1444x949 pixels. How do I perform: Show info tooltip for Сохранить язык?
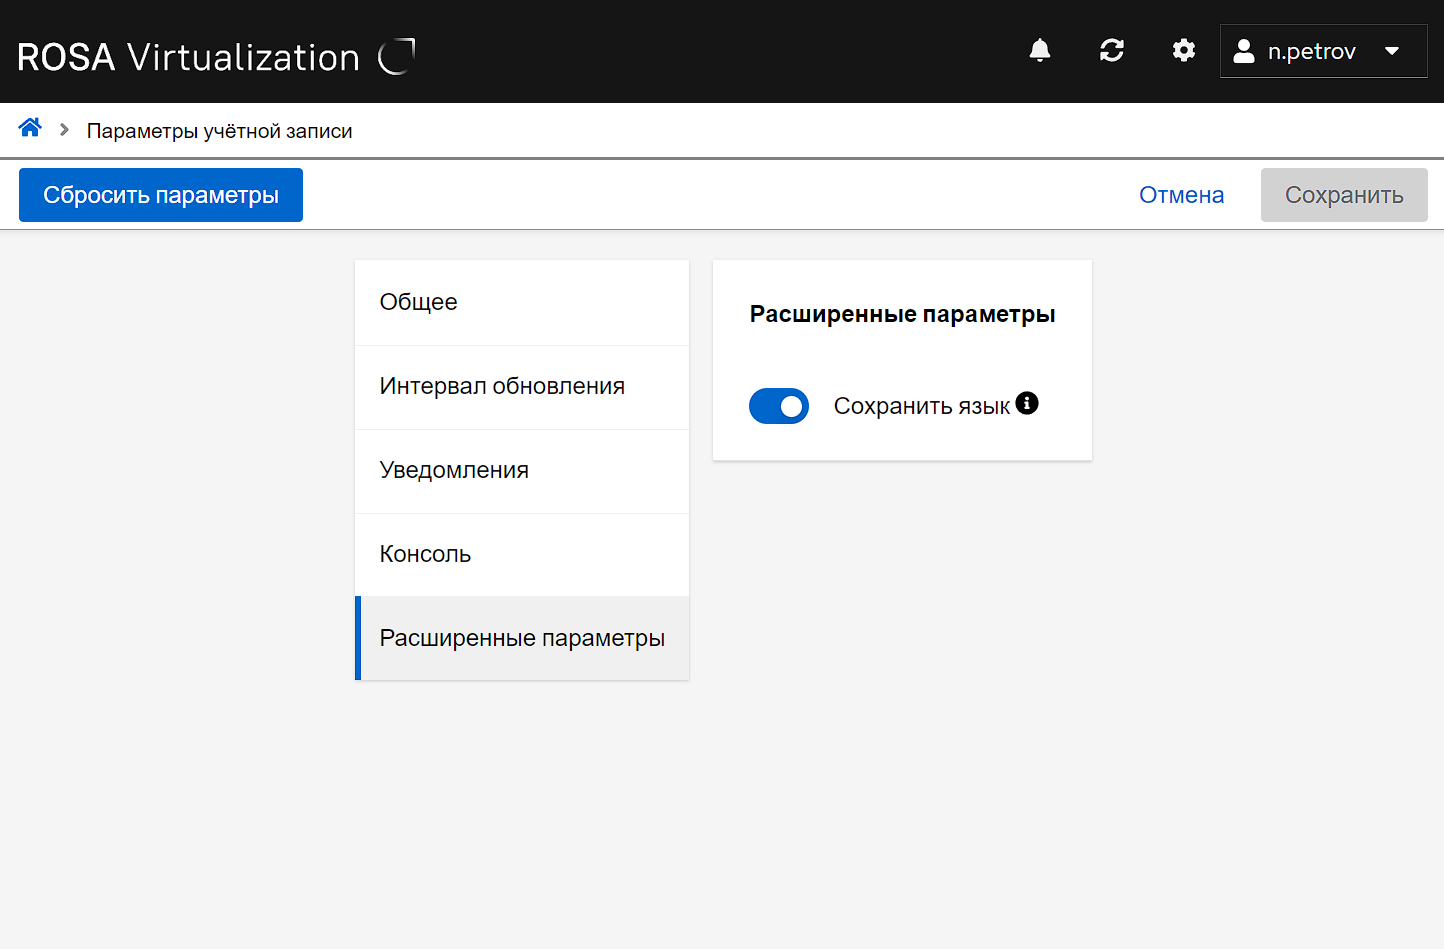[x=1027, y=403]
